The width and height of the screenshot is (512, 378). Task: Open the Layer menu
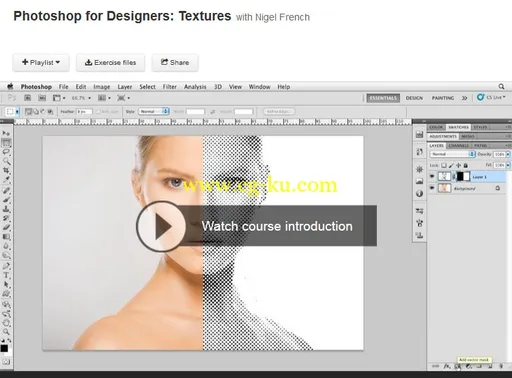pos(125,87)
